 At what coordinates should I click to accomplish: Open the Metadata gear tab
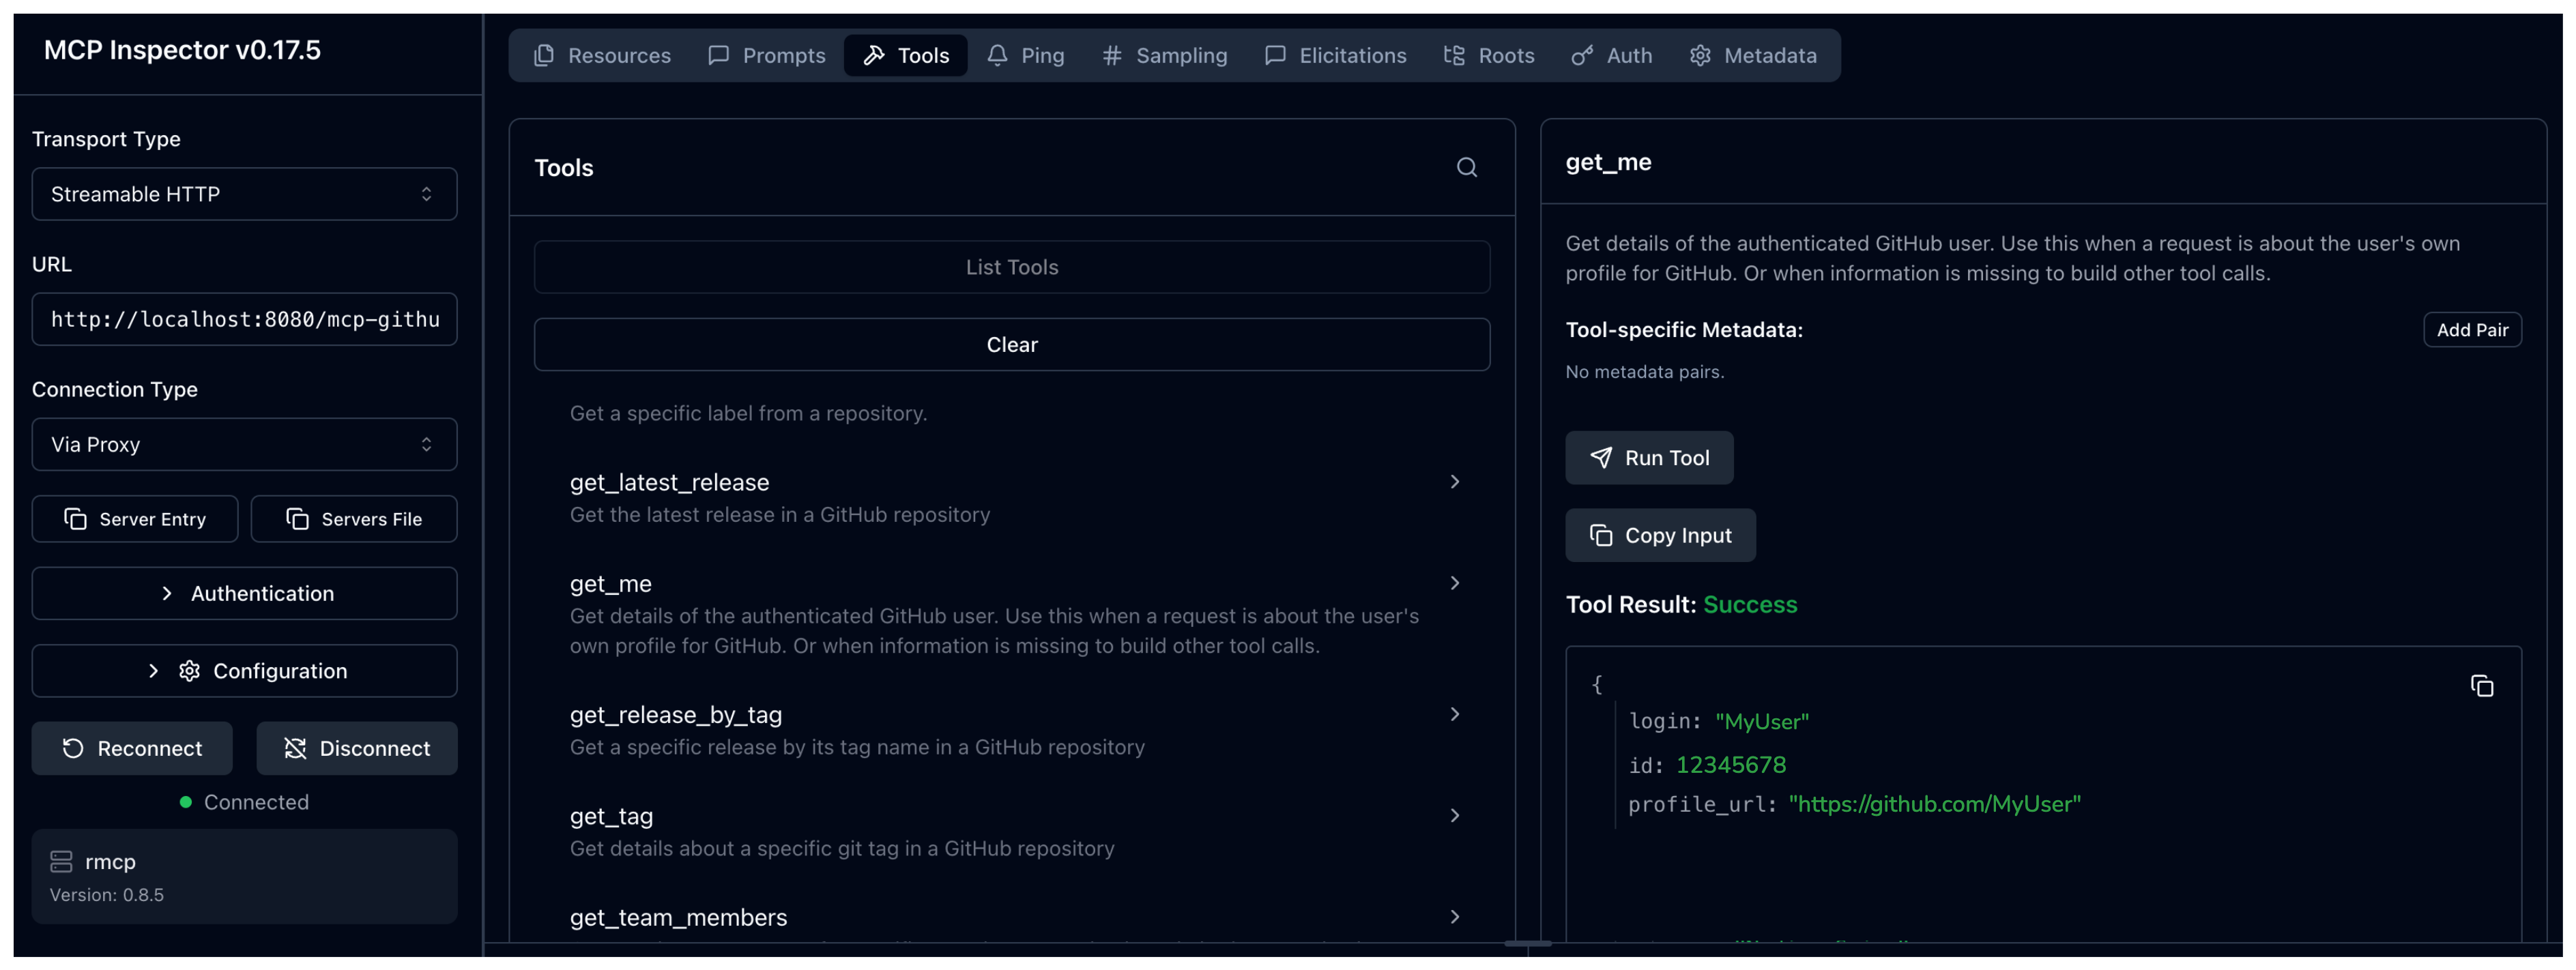pos(1752,55)
